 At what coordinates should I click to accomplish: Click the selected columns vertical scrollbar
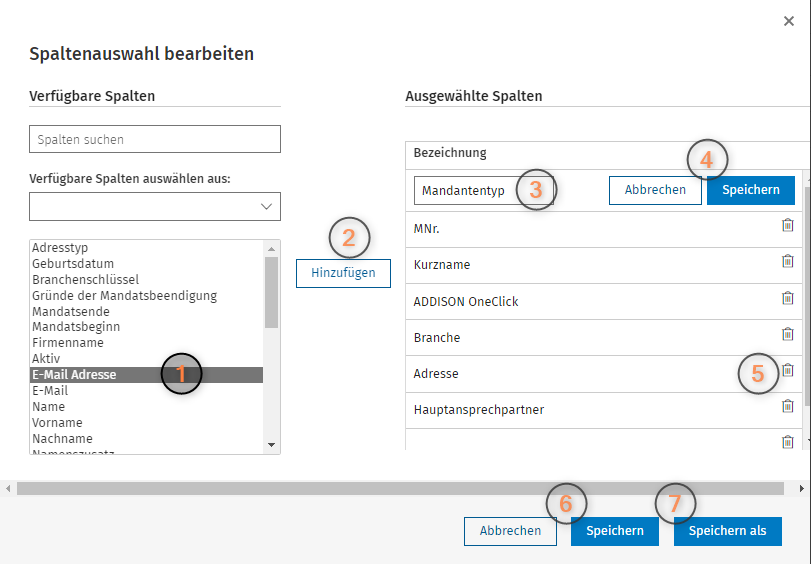coord(807,295)
